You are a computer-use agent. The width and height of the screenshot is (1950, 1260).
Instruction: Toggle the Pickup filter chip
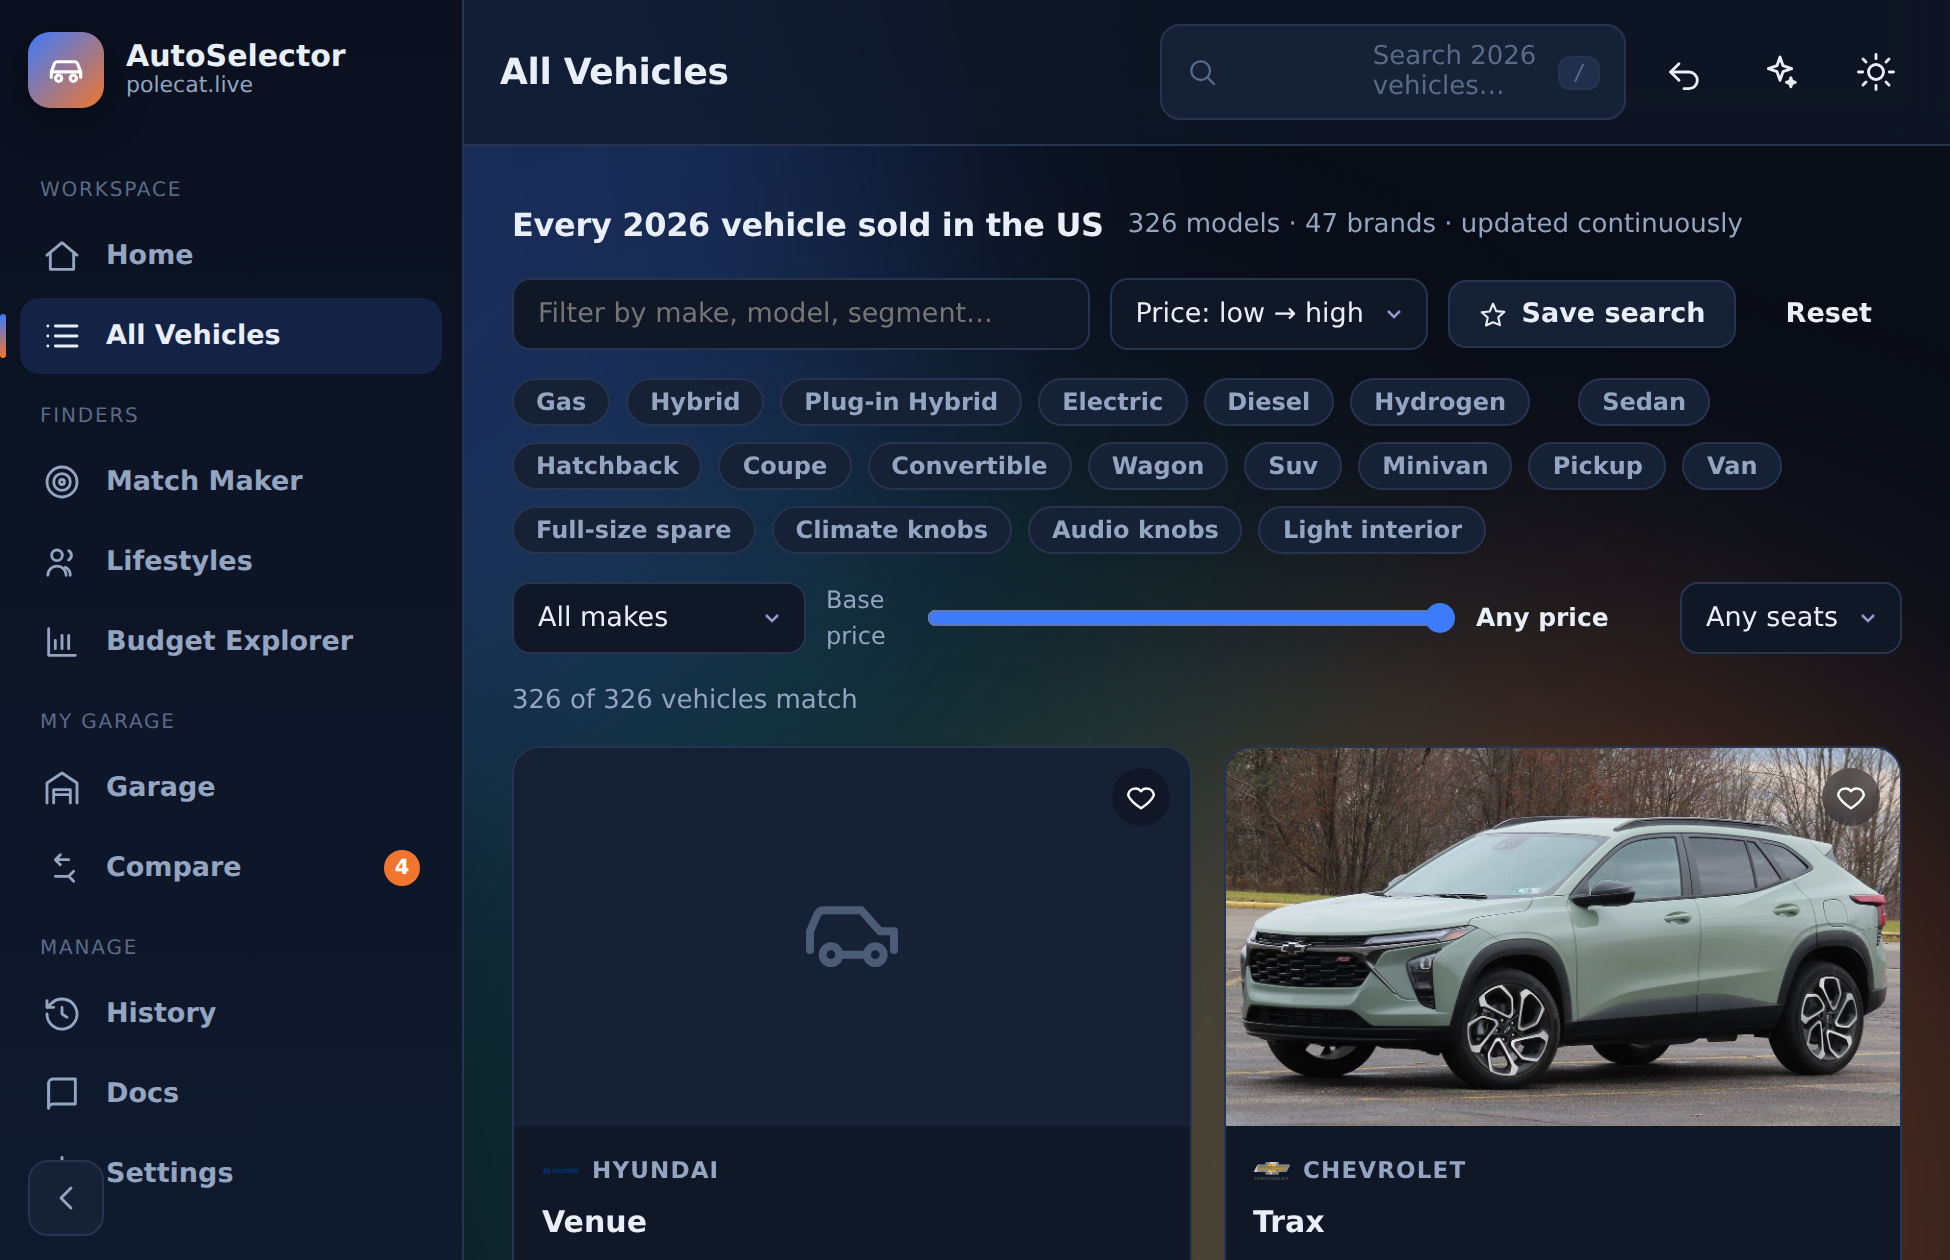pos(1597,466)
